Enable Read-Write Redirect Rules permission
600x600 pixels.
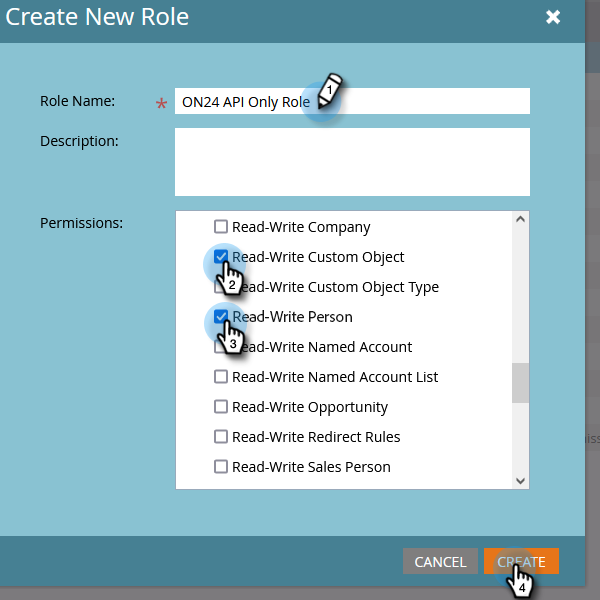(221, 437)
